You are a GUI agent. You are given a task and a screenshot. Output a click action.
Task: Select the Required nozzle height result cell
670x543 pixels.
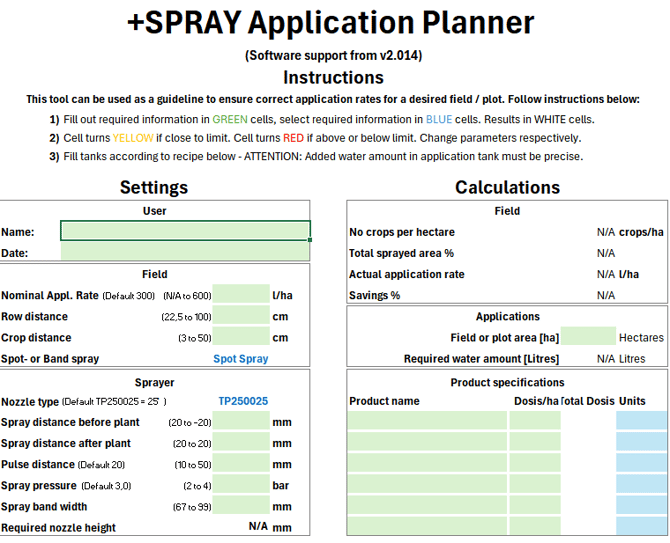coord(257,527)
